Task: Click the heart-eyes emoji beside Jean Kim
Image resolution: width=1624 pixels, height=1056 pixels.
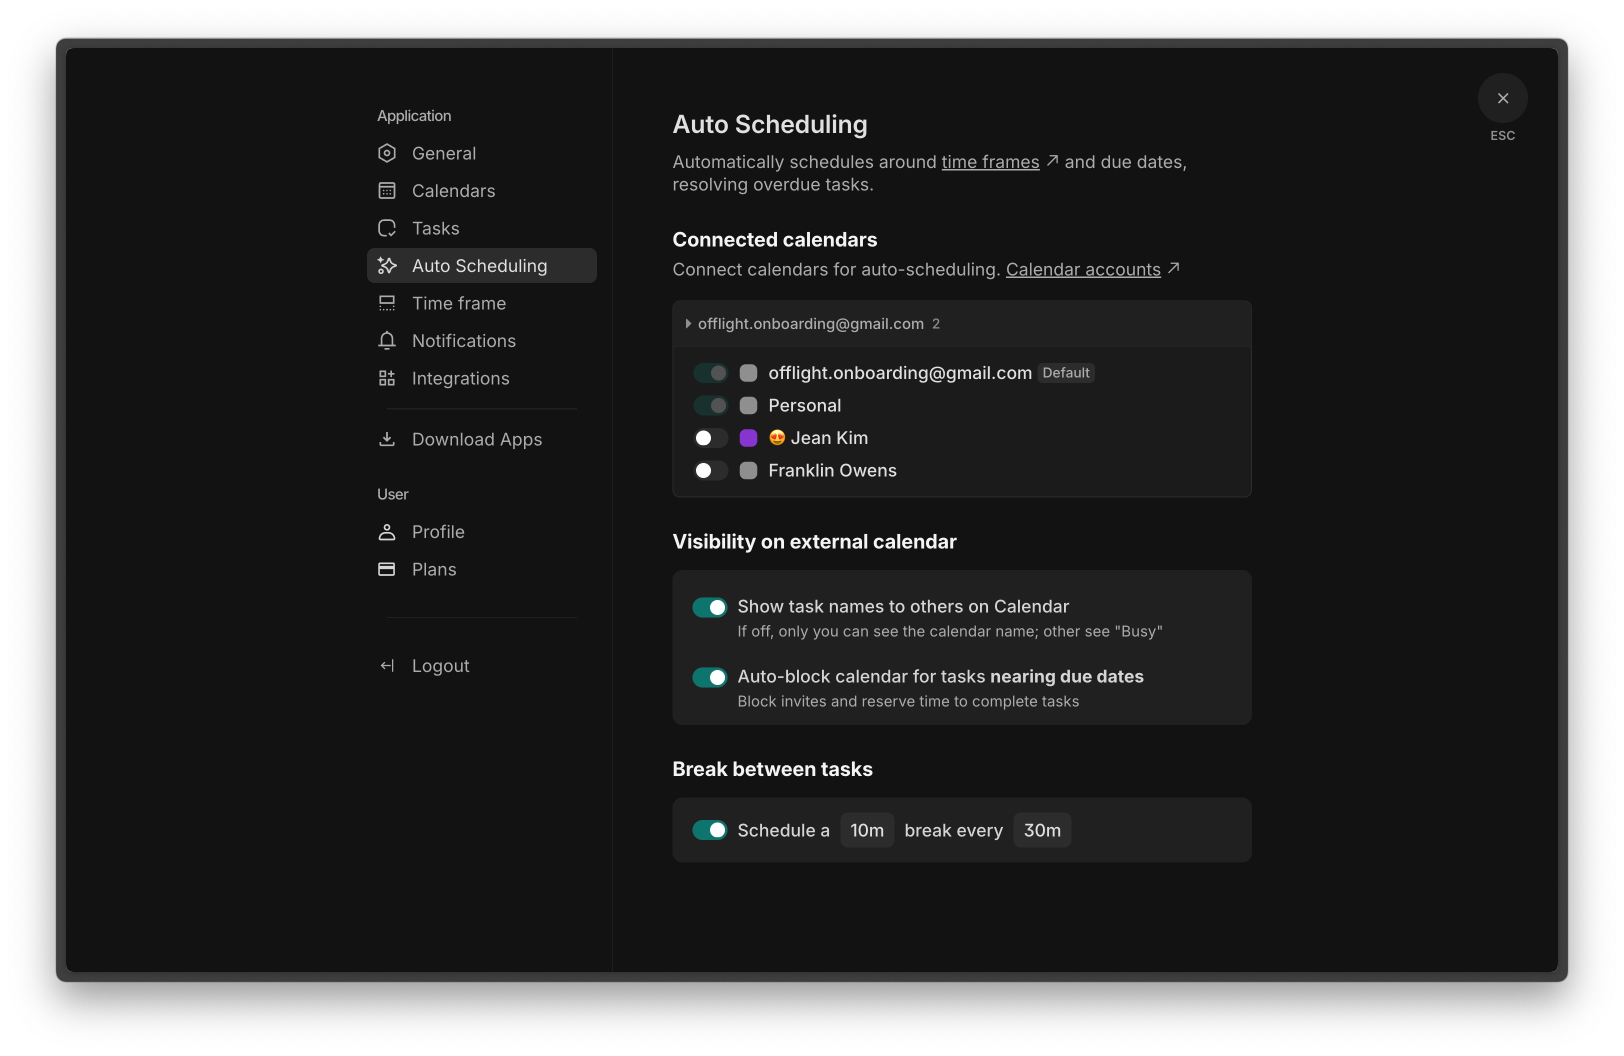Action: [x=777, y=437]
